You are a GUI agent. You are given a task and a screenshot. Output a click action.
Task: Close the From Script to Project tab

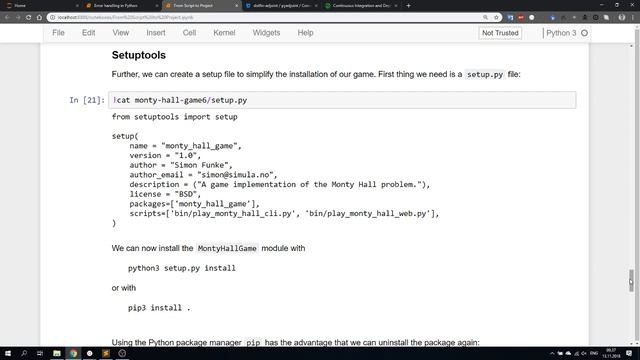237,6
